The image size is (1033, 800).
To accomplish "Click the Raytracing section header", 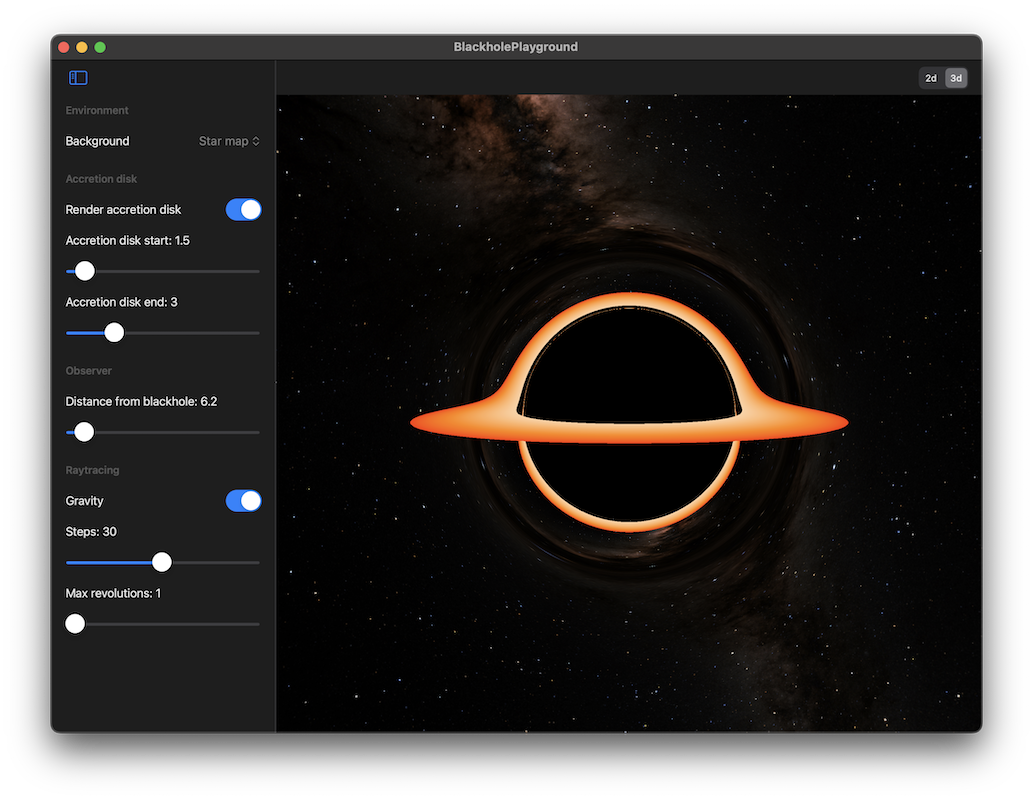I will [92, 470].
